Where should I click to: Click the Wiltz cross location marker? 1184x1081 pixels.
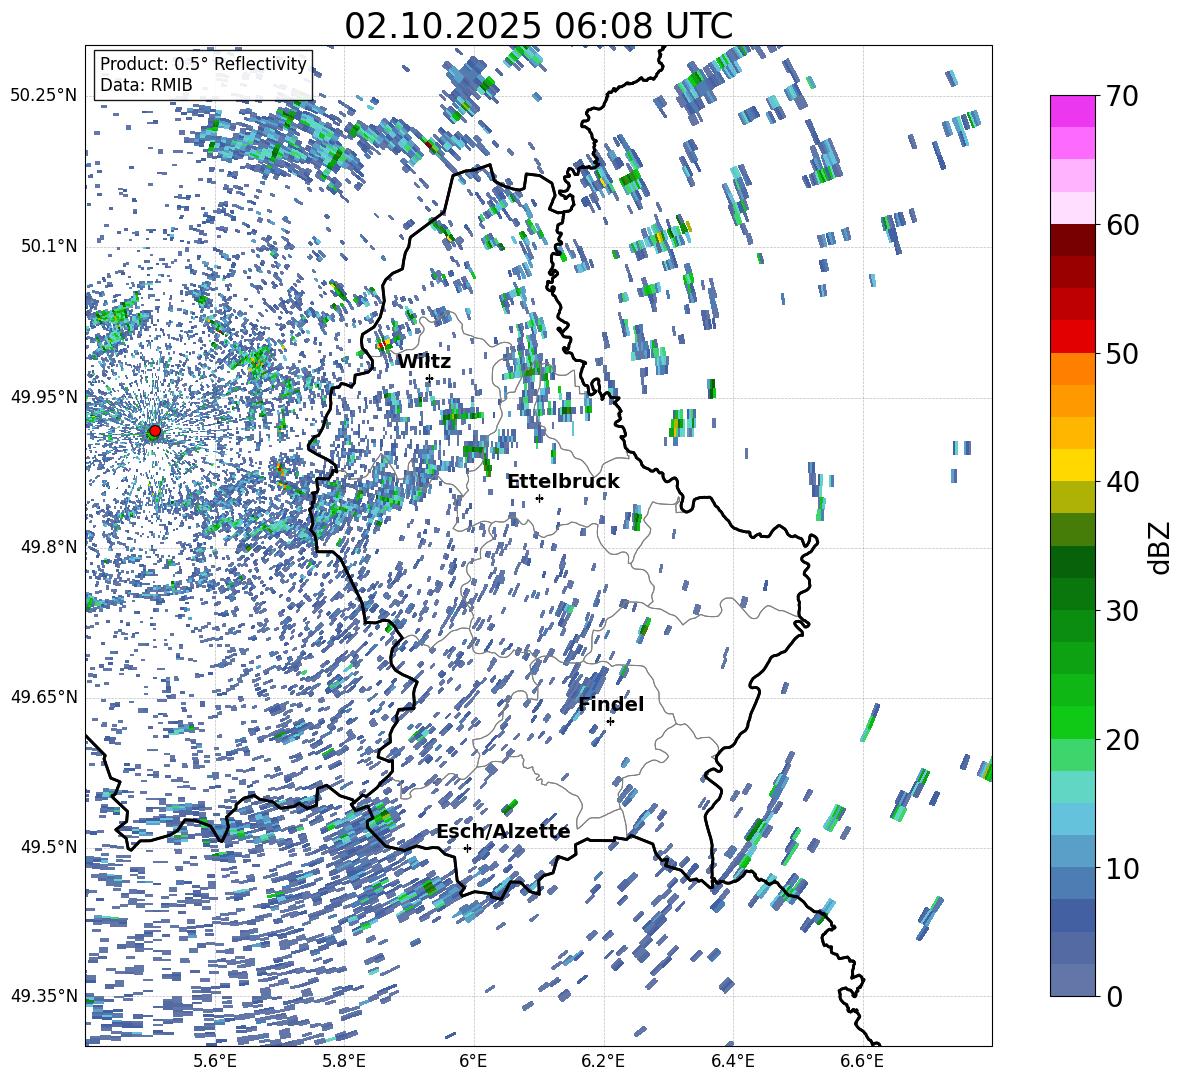pos(429,378)
